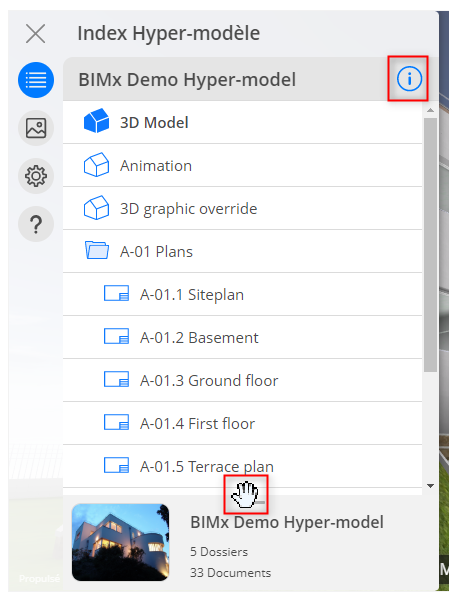Select the 3D Model cube icon
This screenshot has width=449, height=601.
pos(96,121)
